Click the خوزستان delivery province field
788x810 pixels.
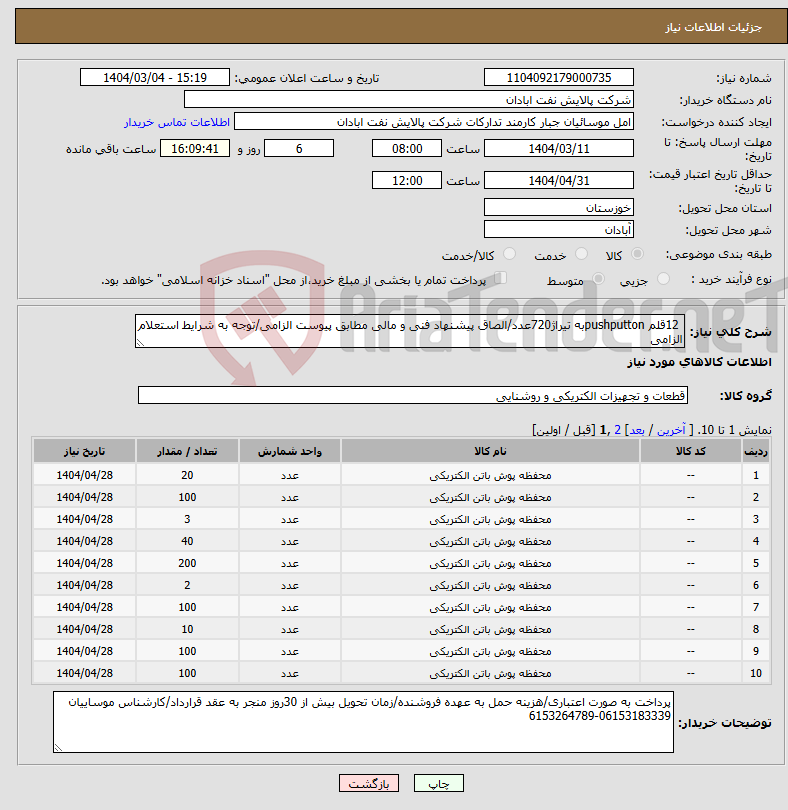click(x=559, y=208)
